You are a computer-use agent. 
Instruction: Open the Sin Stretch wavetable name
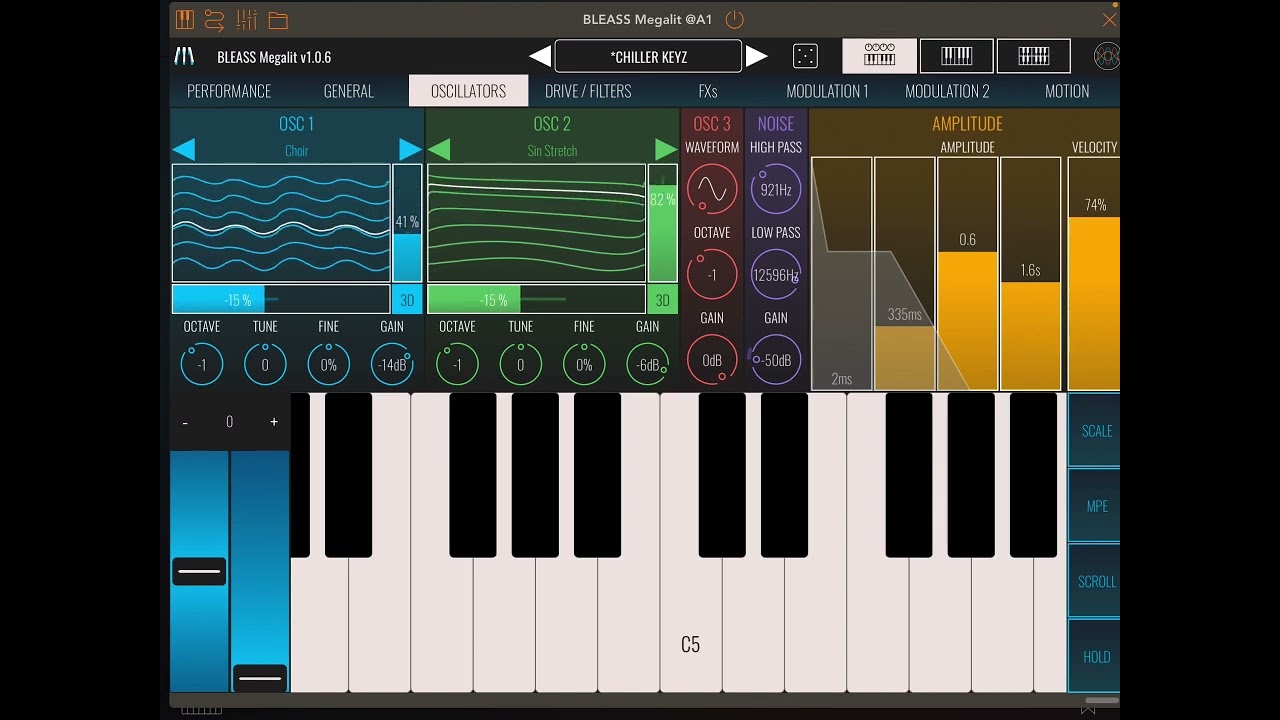552,151
